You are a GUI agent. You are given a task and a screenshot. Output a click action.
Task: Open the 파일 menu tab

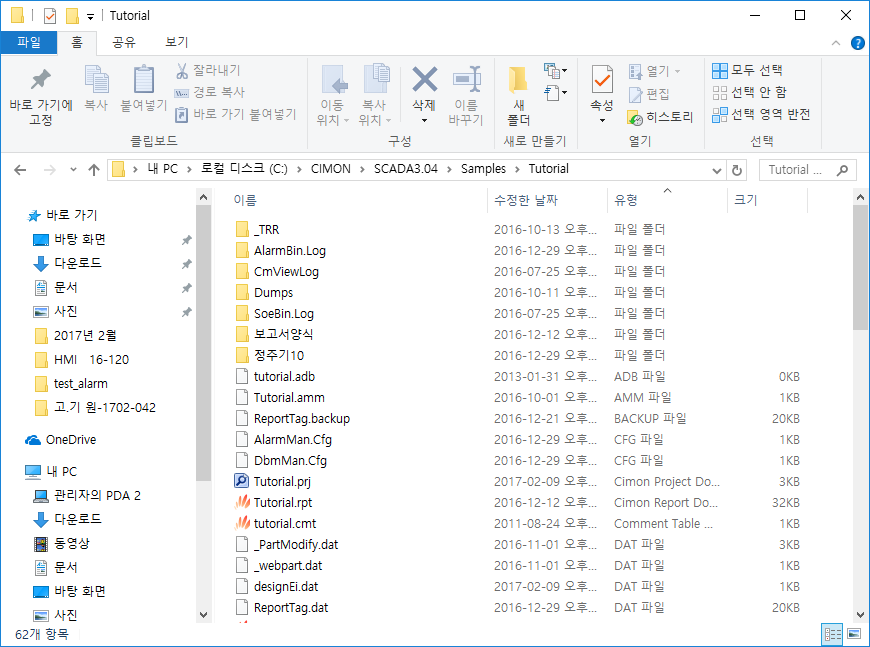(29, 42)
